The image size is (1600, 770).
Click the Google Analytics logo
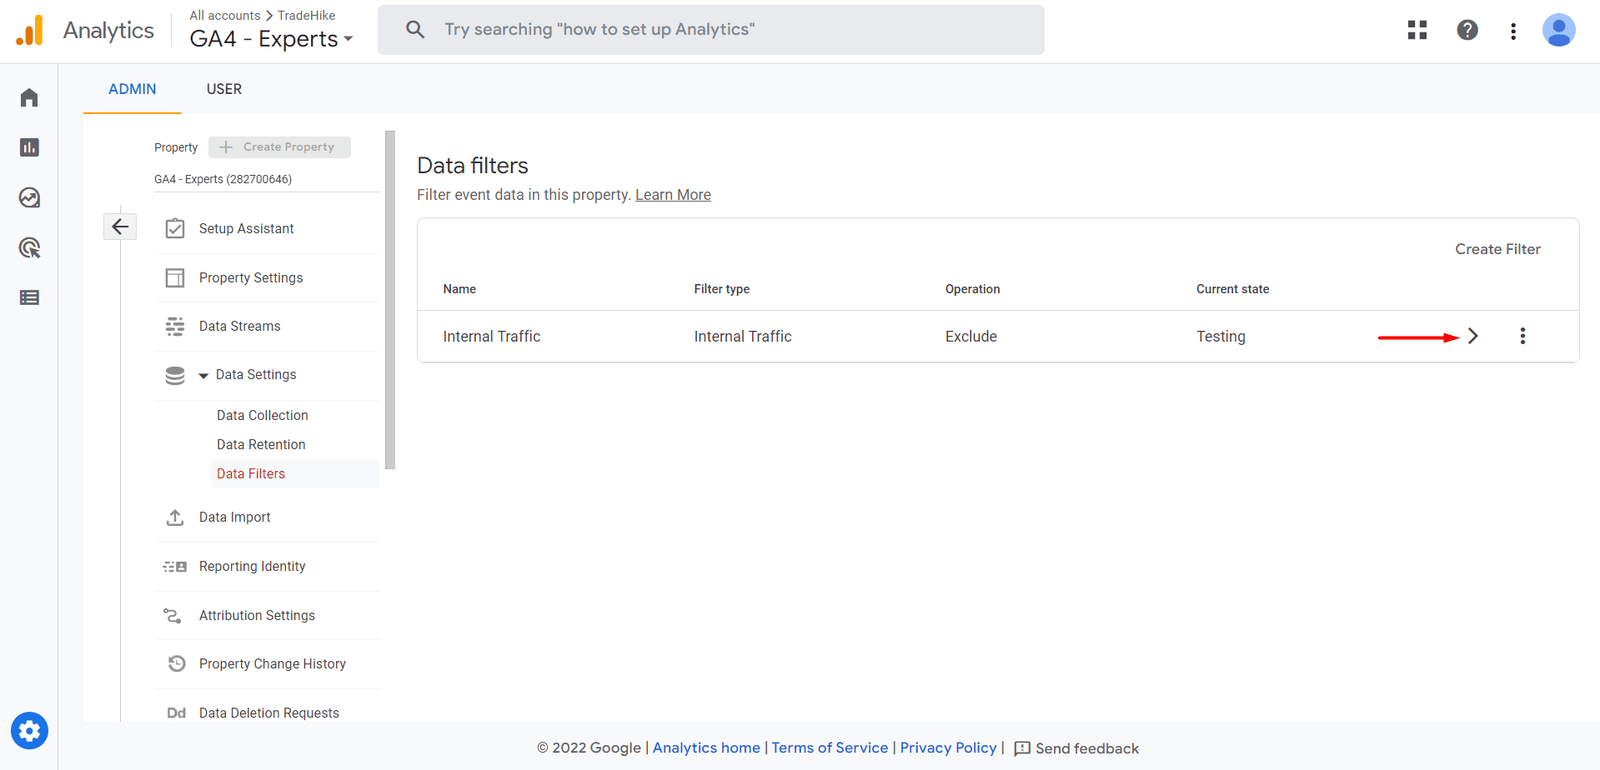(x=30, y=30)
